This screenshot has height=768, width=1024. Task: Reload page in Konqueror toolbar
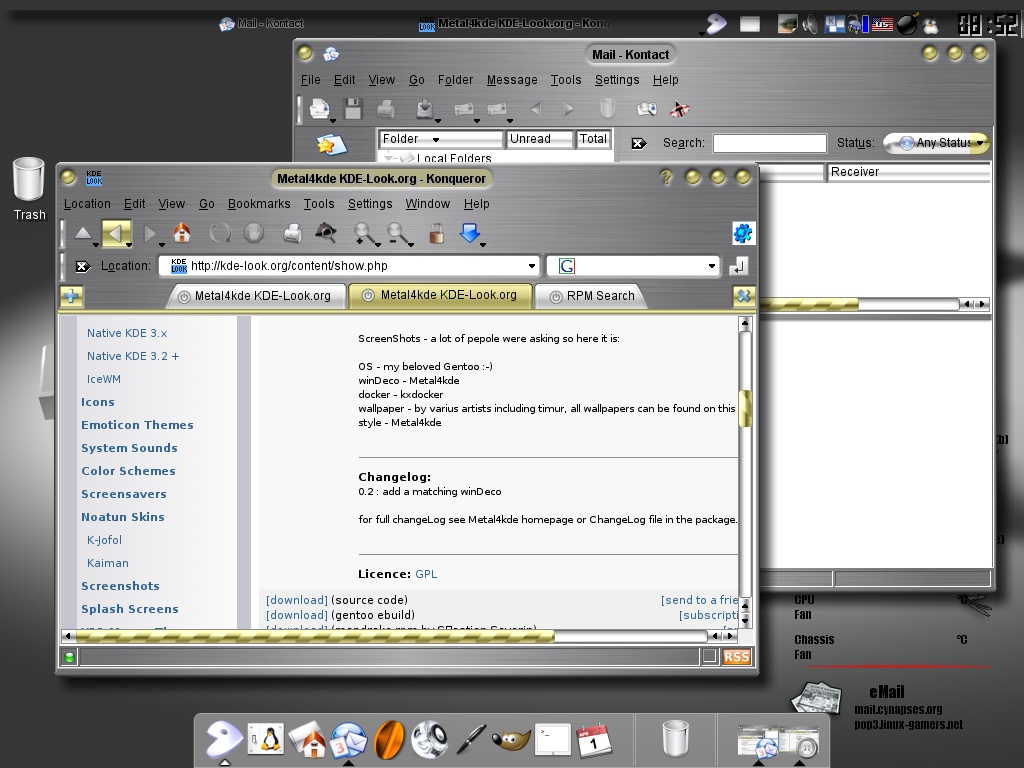point(220,233)
